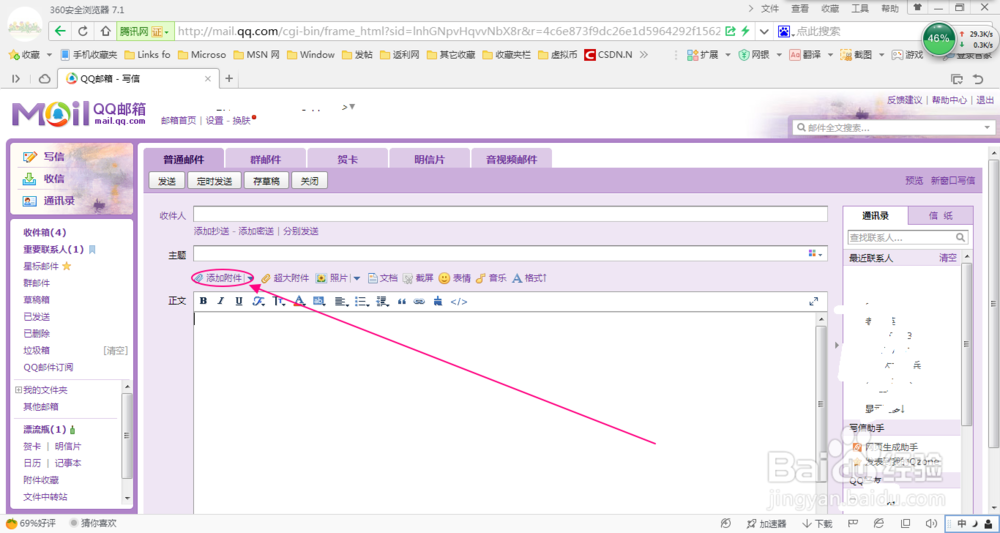Click the 定时发送 scheduled send button

pyautogui.click(x=214, y=181)
